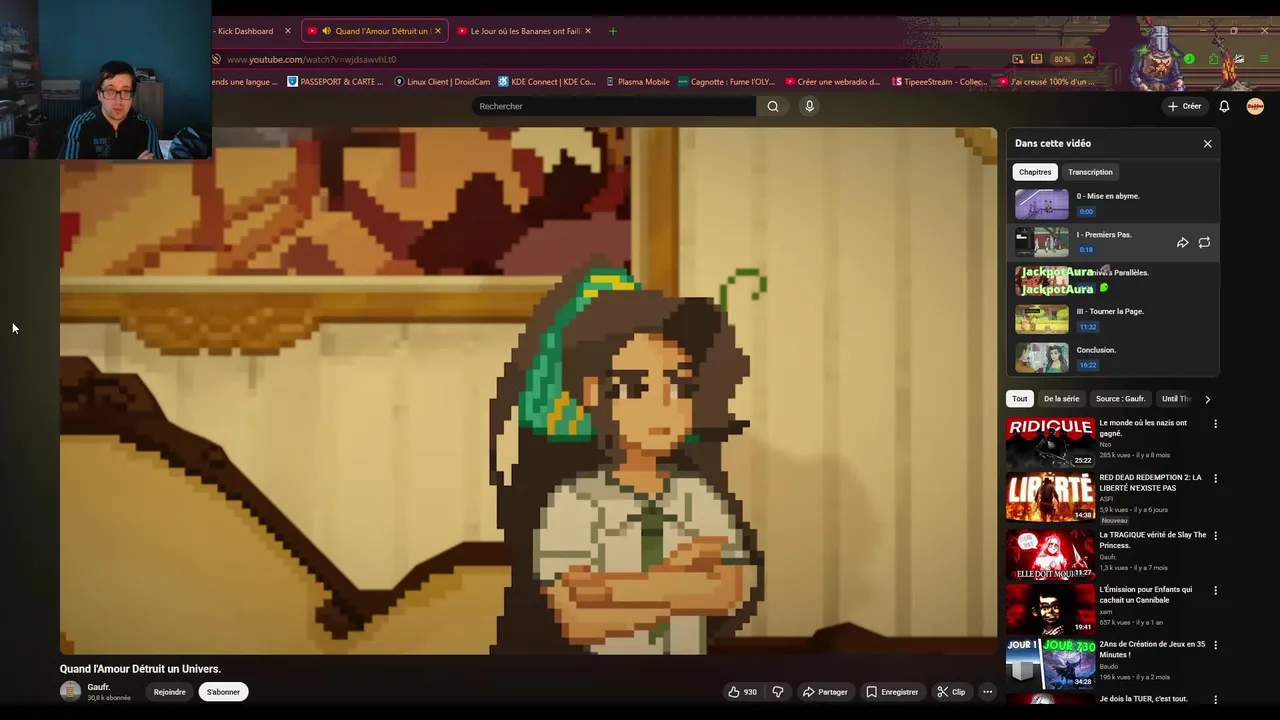1280x720 pixels.
Task: Open the 'Cagnotte : Fume l'OLY' bookmark
Action: coord(726,82)
